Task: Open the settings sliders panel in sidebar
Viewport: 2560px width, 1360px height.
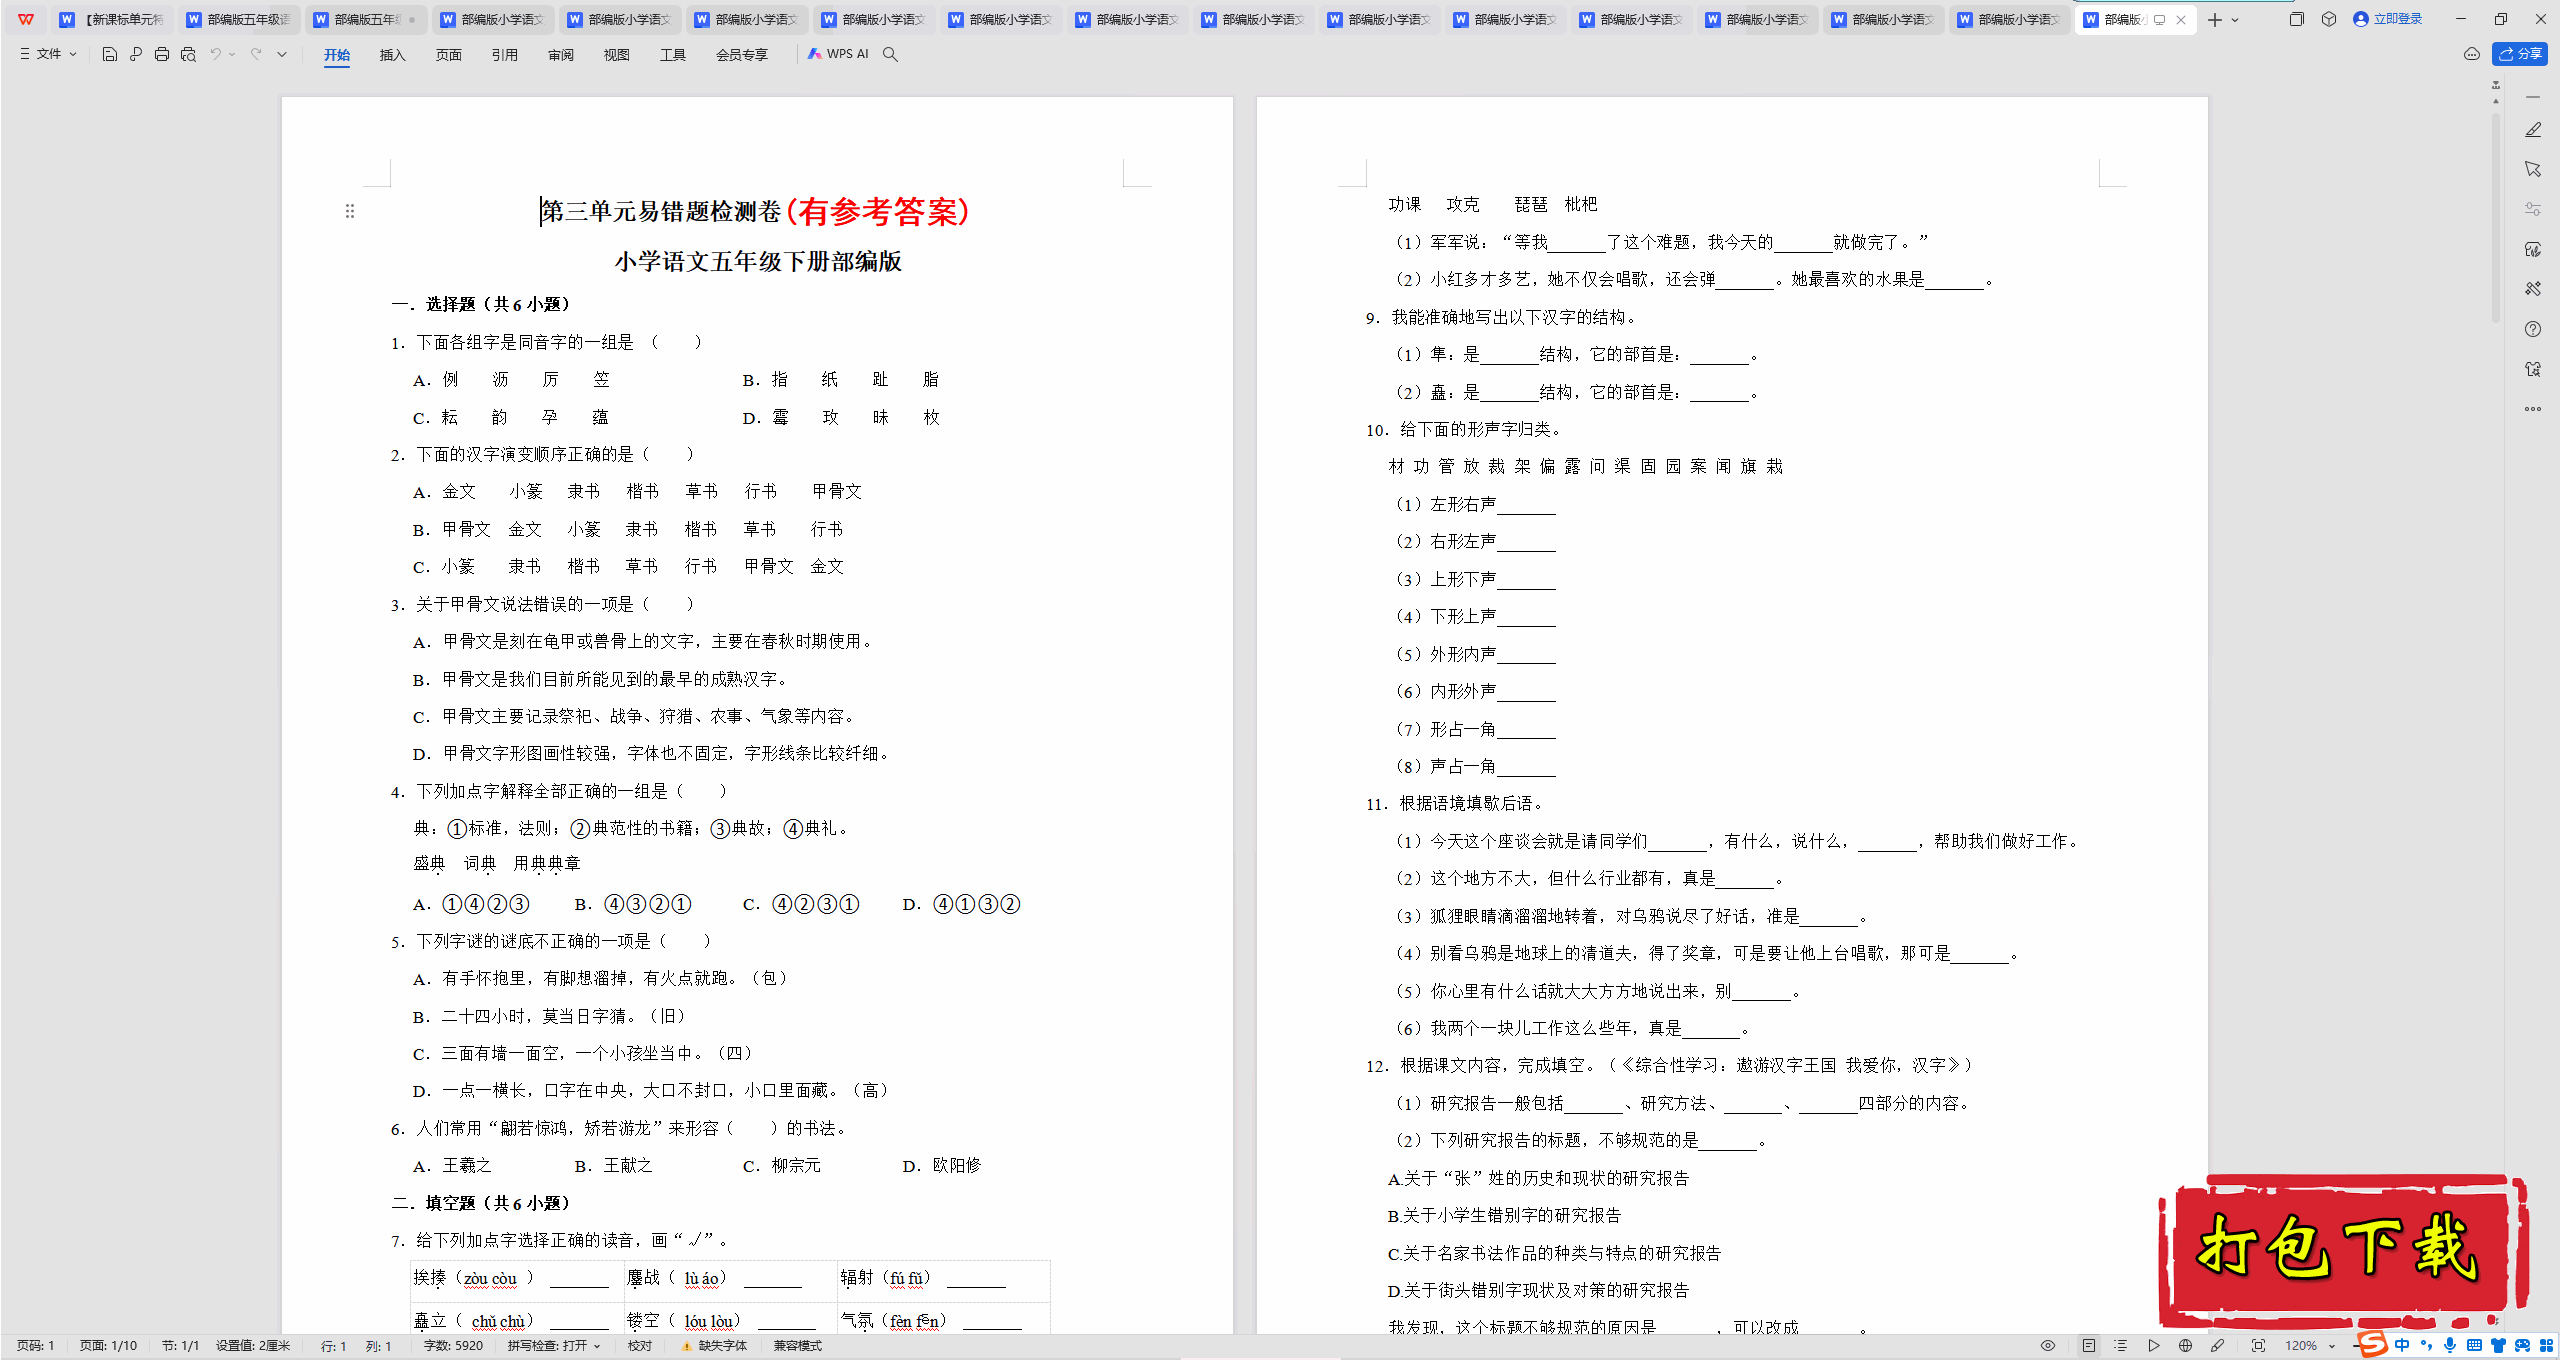Action: [x=2533, y=209]
